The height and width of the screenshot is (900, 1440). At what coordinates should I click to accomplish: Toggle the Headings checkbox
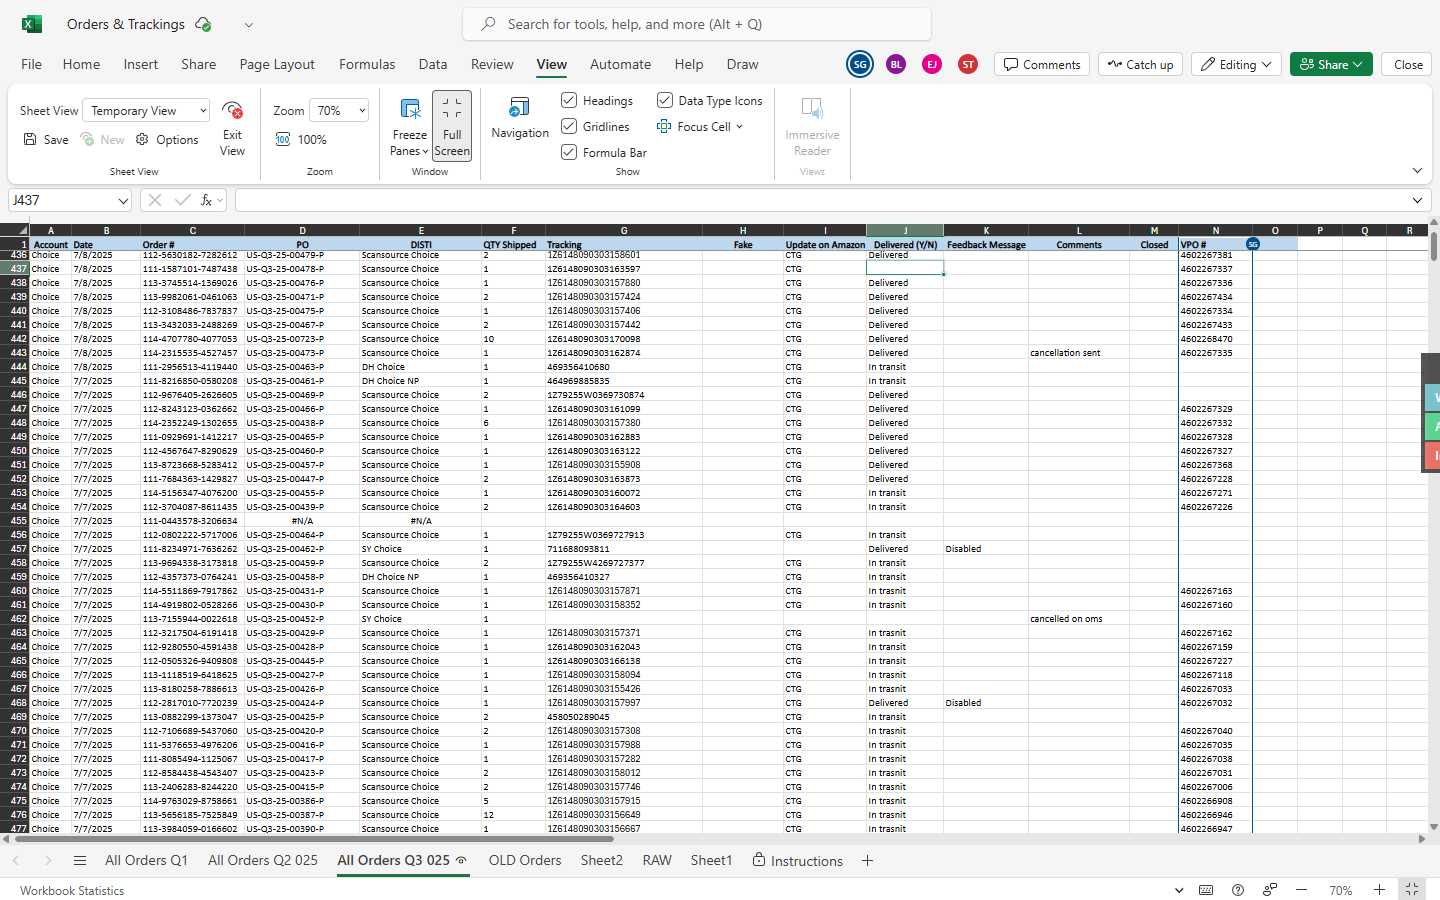[569, 100]
